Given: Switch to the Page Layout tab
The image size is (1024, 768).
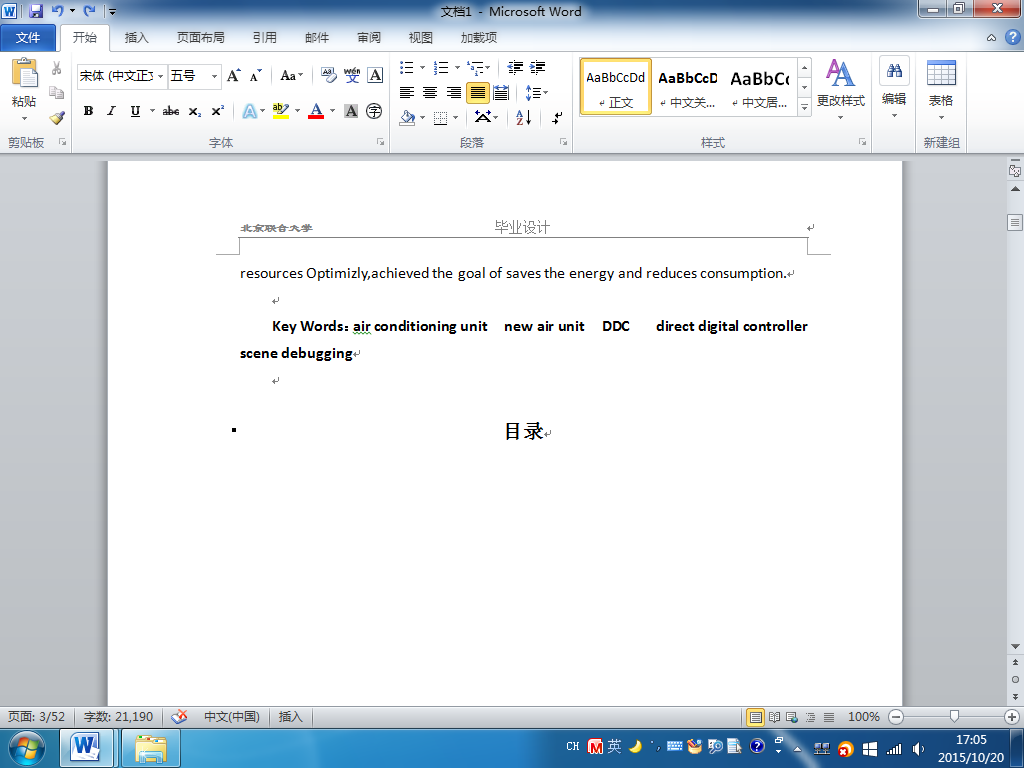Looking at the screenshot, I should [x=200, y=38].
